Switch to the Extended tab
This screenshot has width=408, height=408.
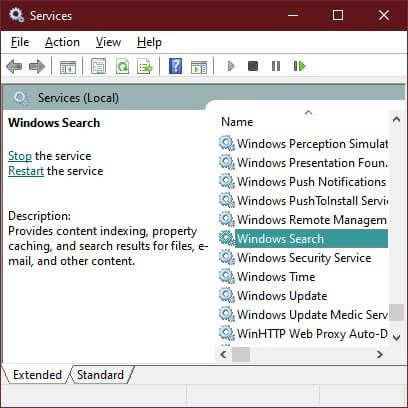click(x=37, y=375)
